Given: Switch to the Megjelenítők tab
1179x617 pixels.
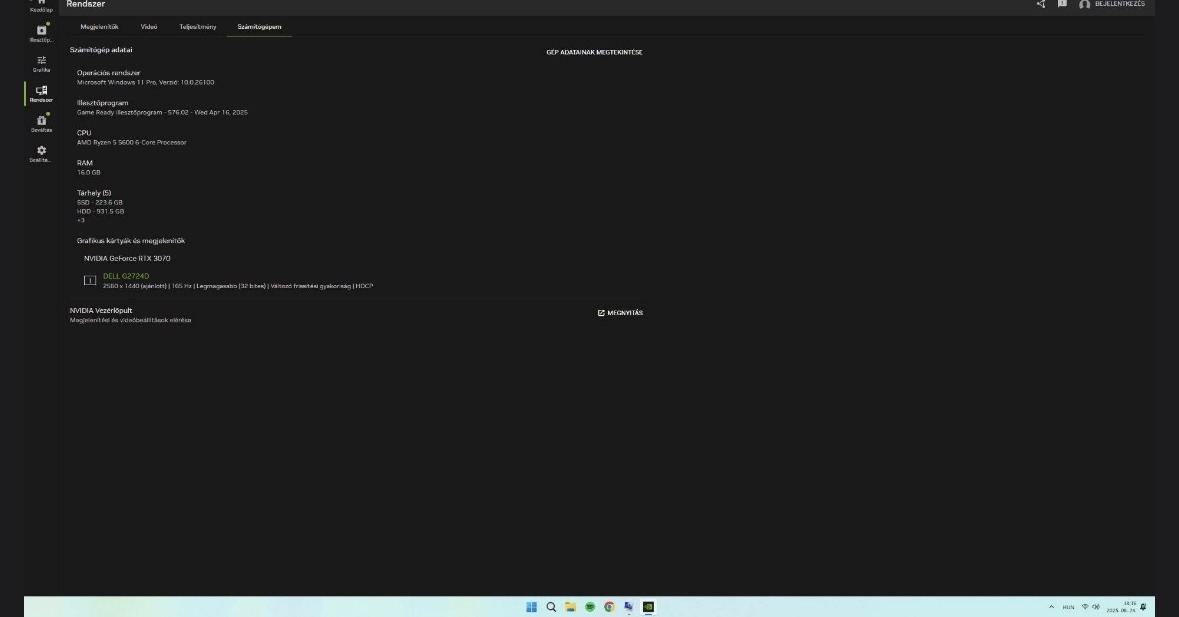Looking at the screenshot, I should 99,27.
